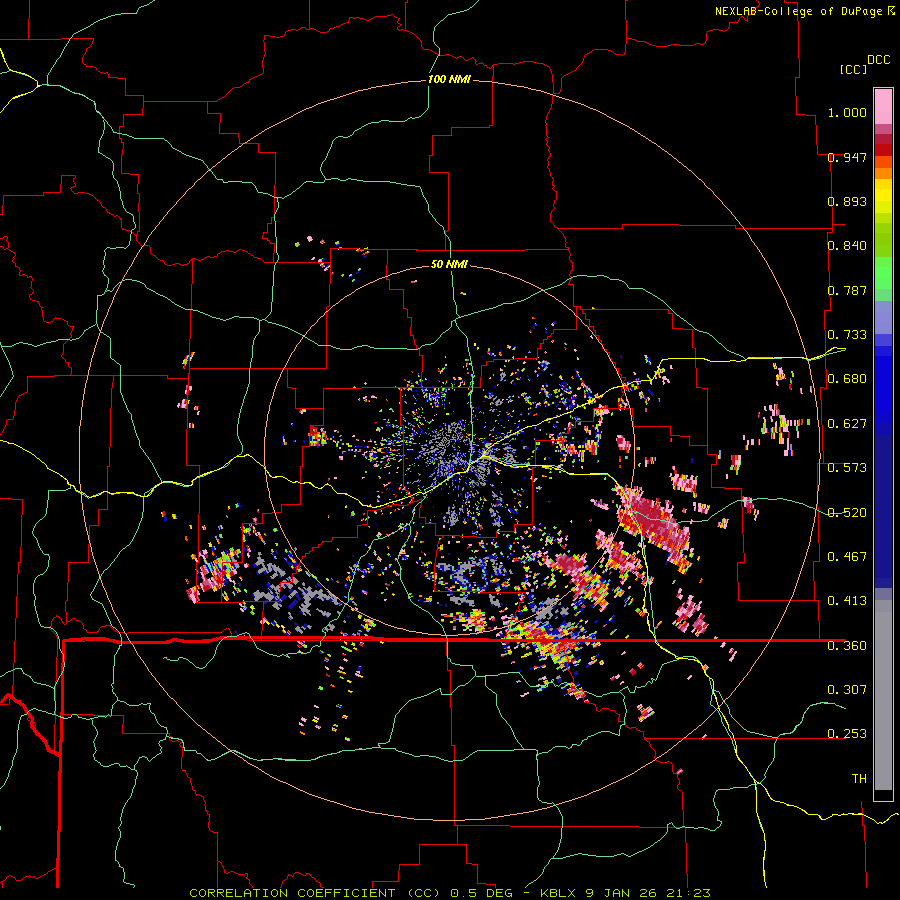The height and width of the screenshot is (900, 900).
Task: Pick the dark red swatch above 0.947
Action: pyautogui.click(x=883, y=149)
